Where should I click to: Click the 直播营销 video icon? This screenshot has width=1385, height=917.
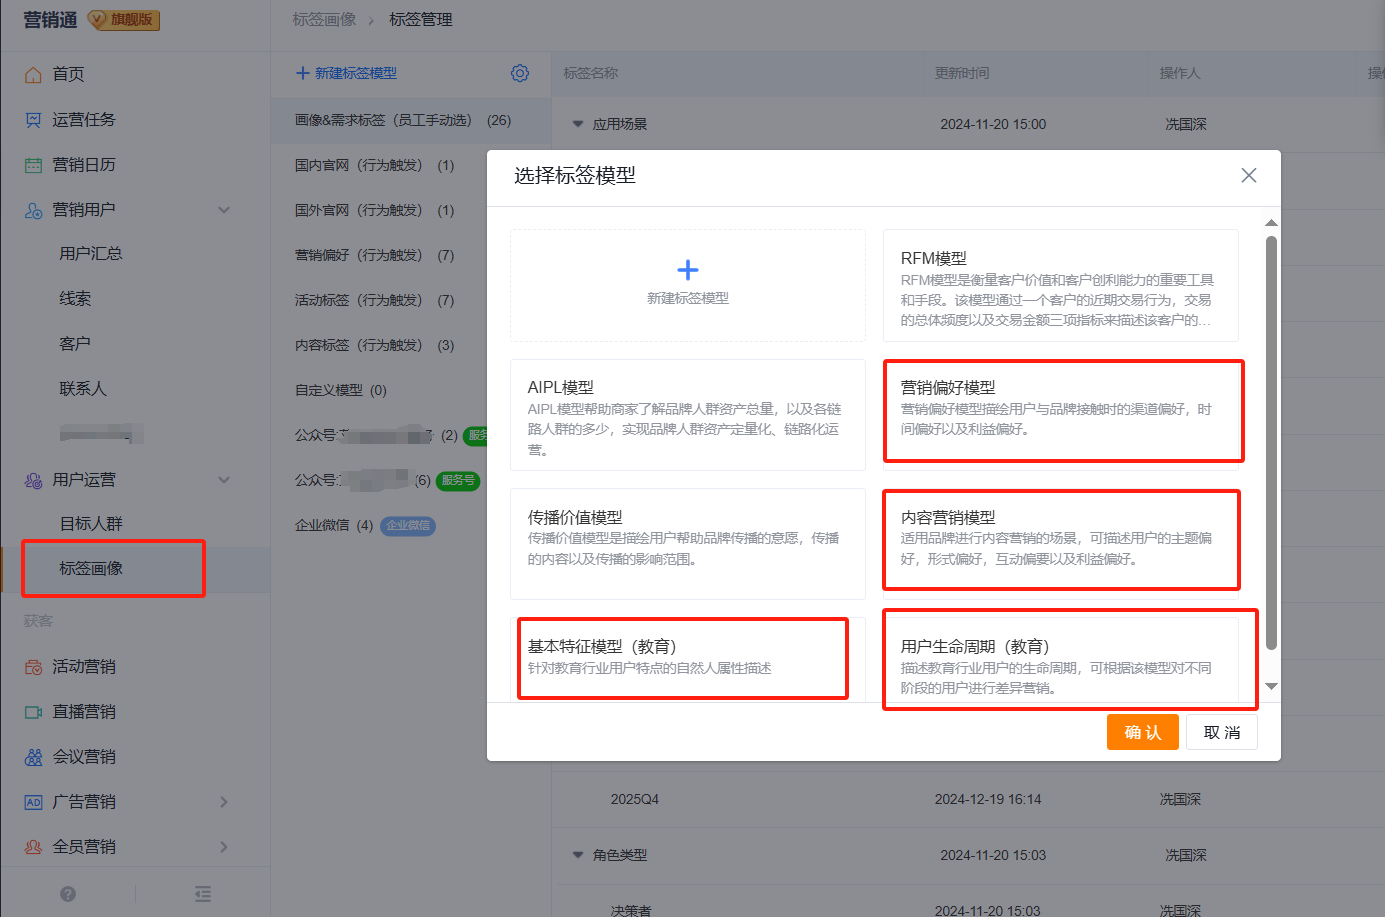(x=33, y=712)
